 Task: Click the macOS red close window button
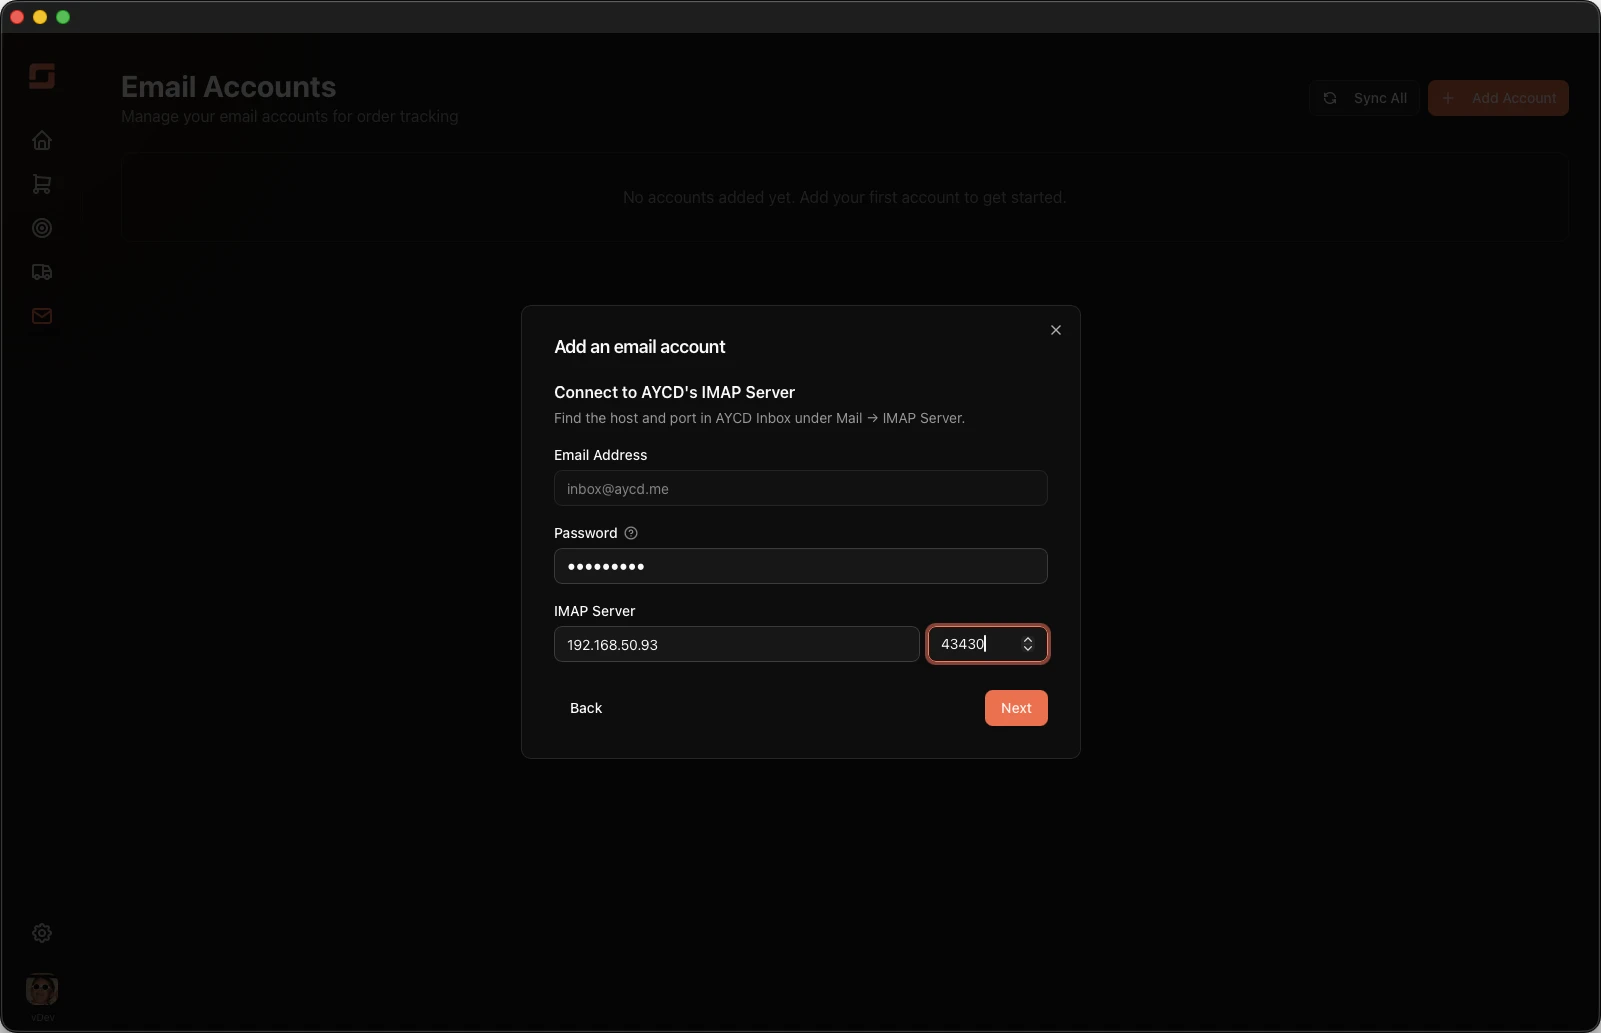[x=17, y=17]
